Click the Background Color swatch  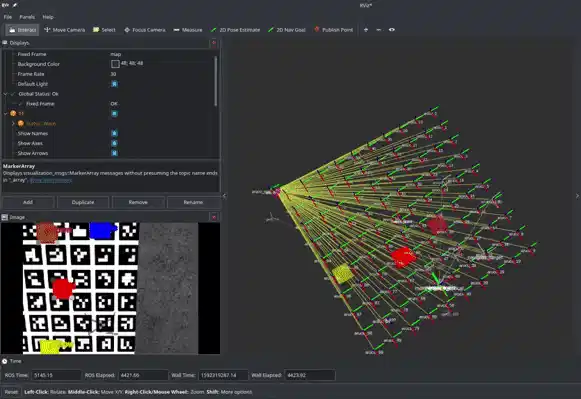(115, 64)
